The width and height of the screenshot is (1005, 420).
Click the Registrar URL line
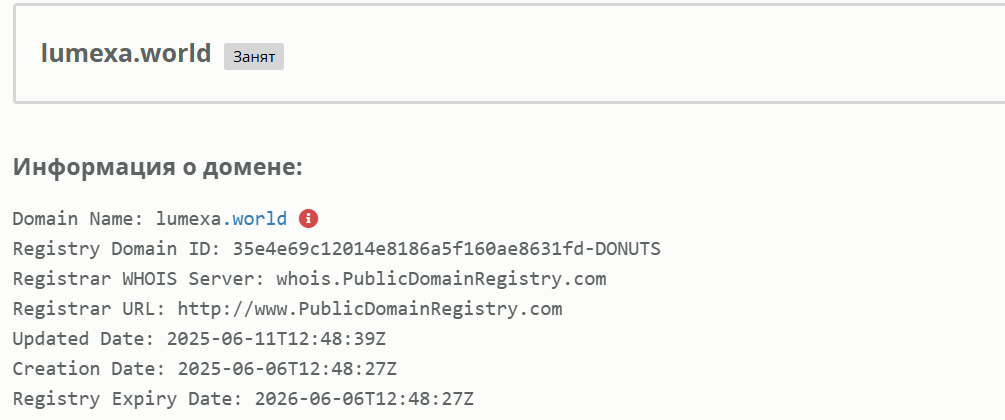(x=287, y=309)
